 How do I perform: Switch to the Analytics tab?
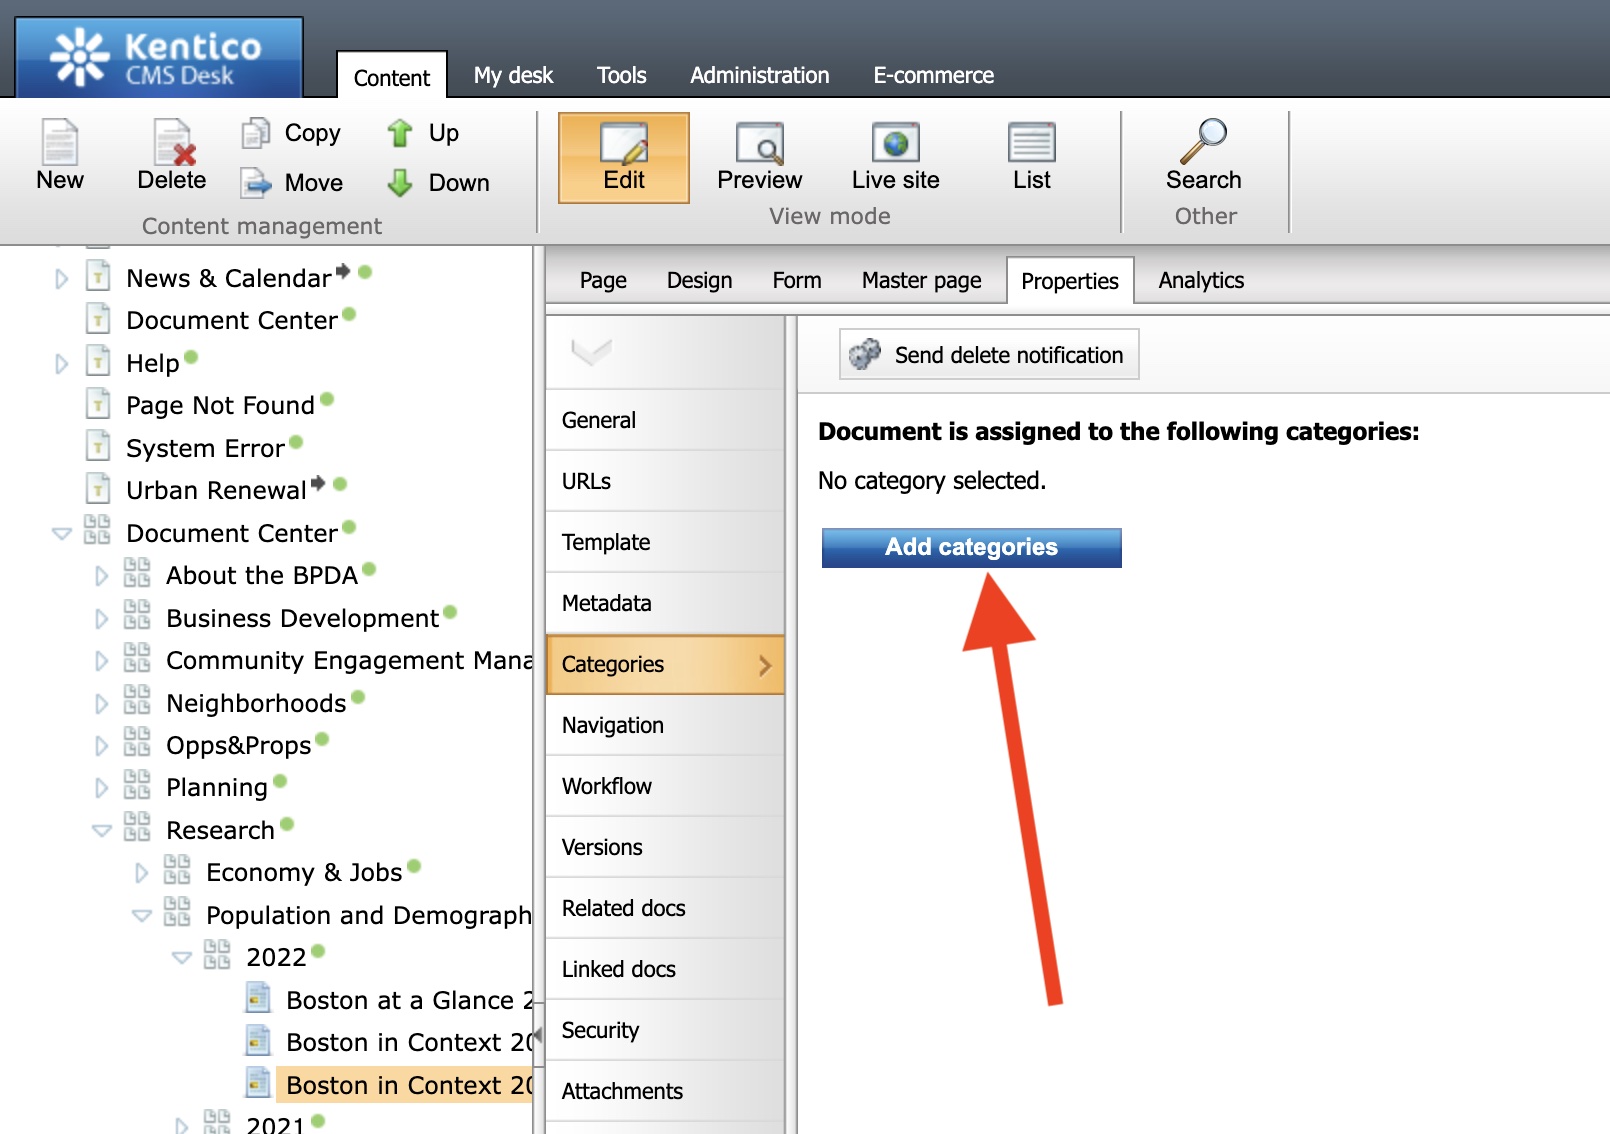click(x=1200, y=281)
